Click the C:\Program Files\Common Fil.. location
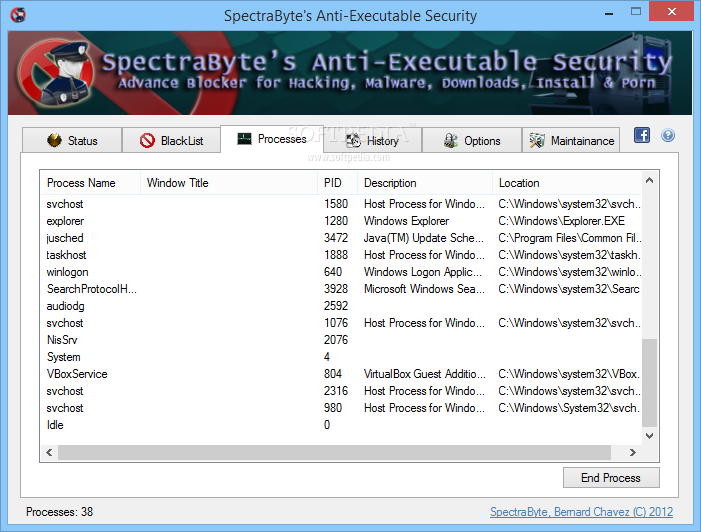 pyautogui.click(x=570, y=238)
